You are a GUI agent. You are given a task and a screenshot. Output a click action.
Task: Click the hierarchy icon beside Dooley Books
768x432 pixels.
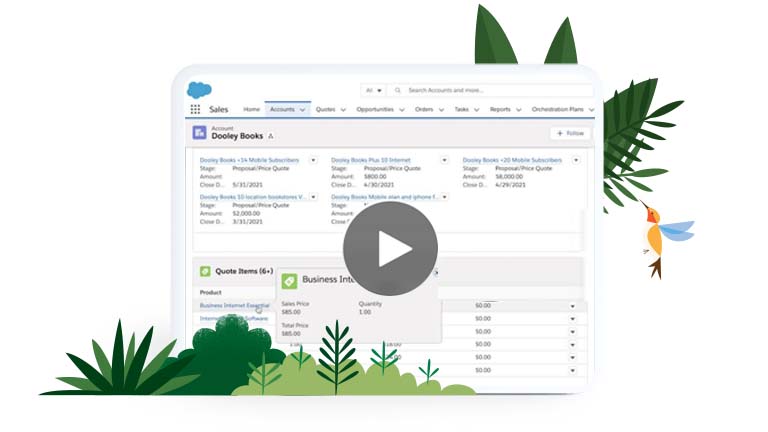coord(271,136)
